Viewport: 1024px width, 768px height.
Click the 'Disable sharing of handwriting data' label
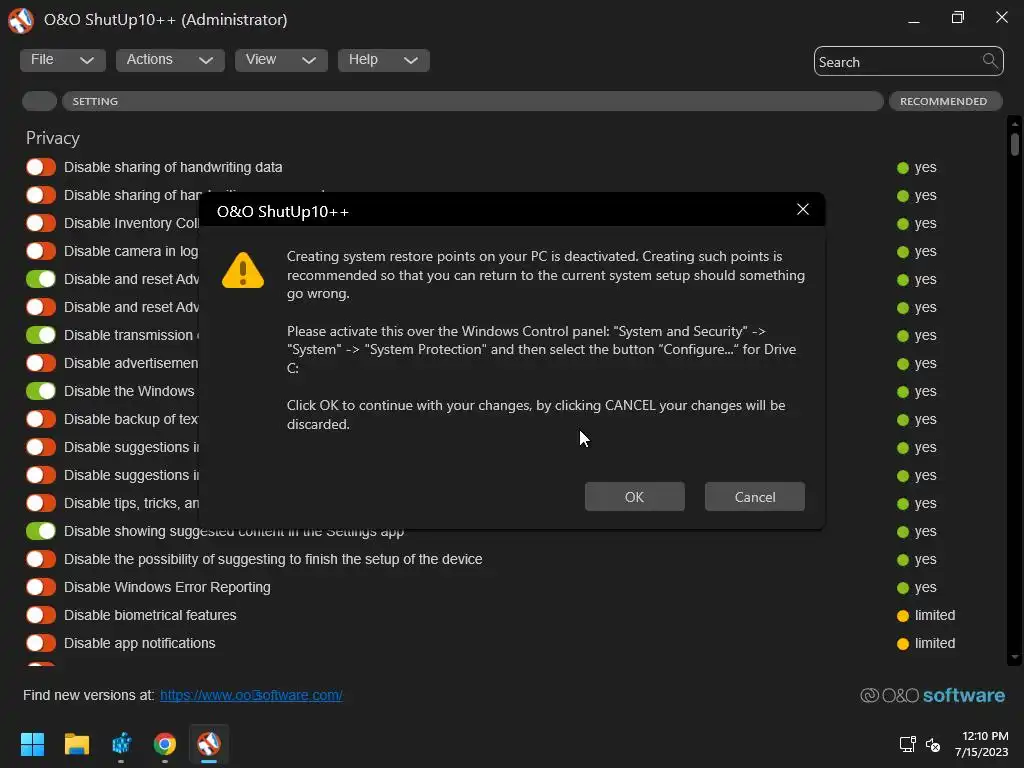pos(173,167)
